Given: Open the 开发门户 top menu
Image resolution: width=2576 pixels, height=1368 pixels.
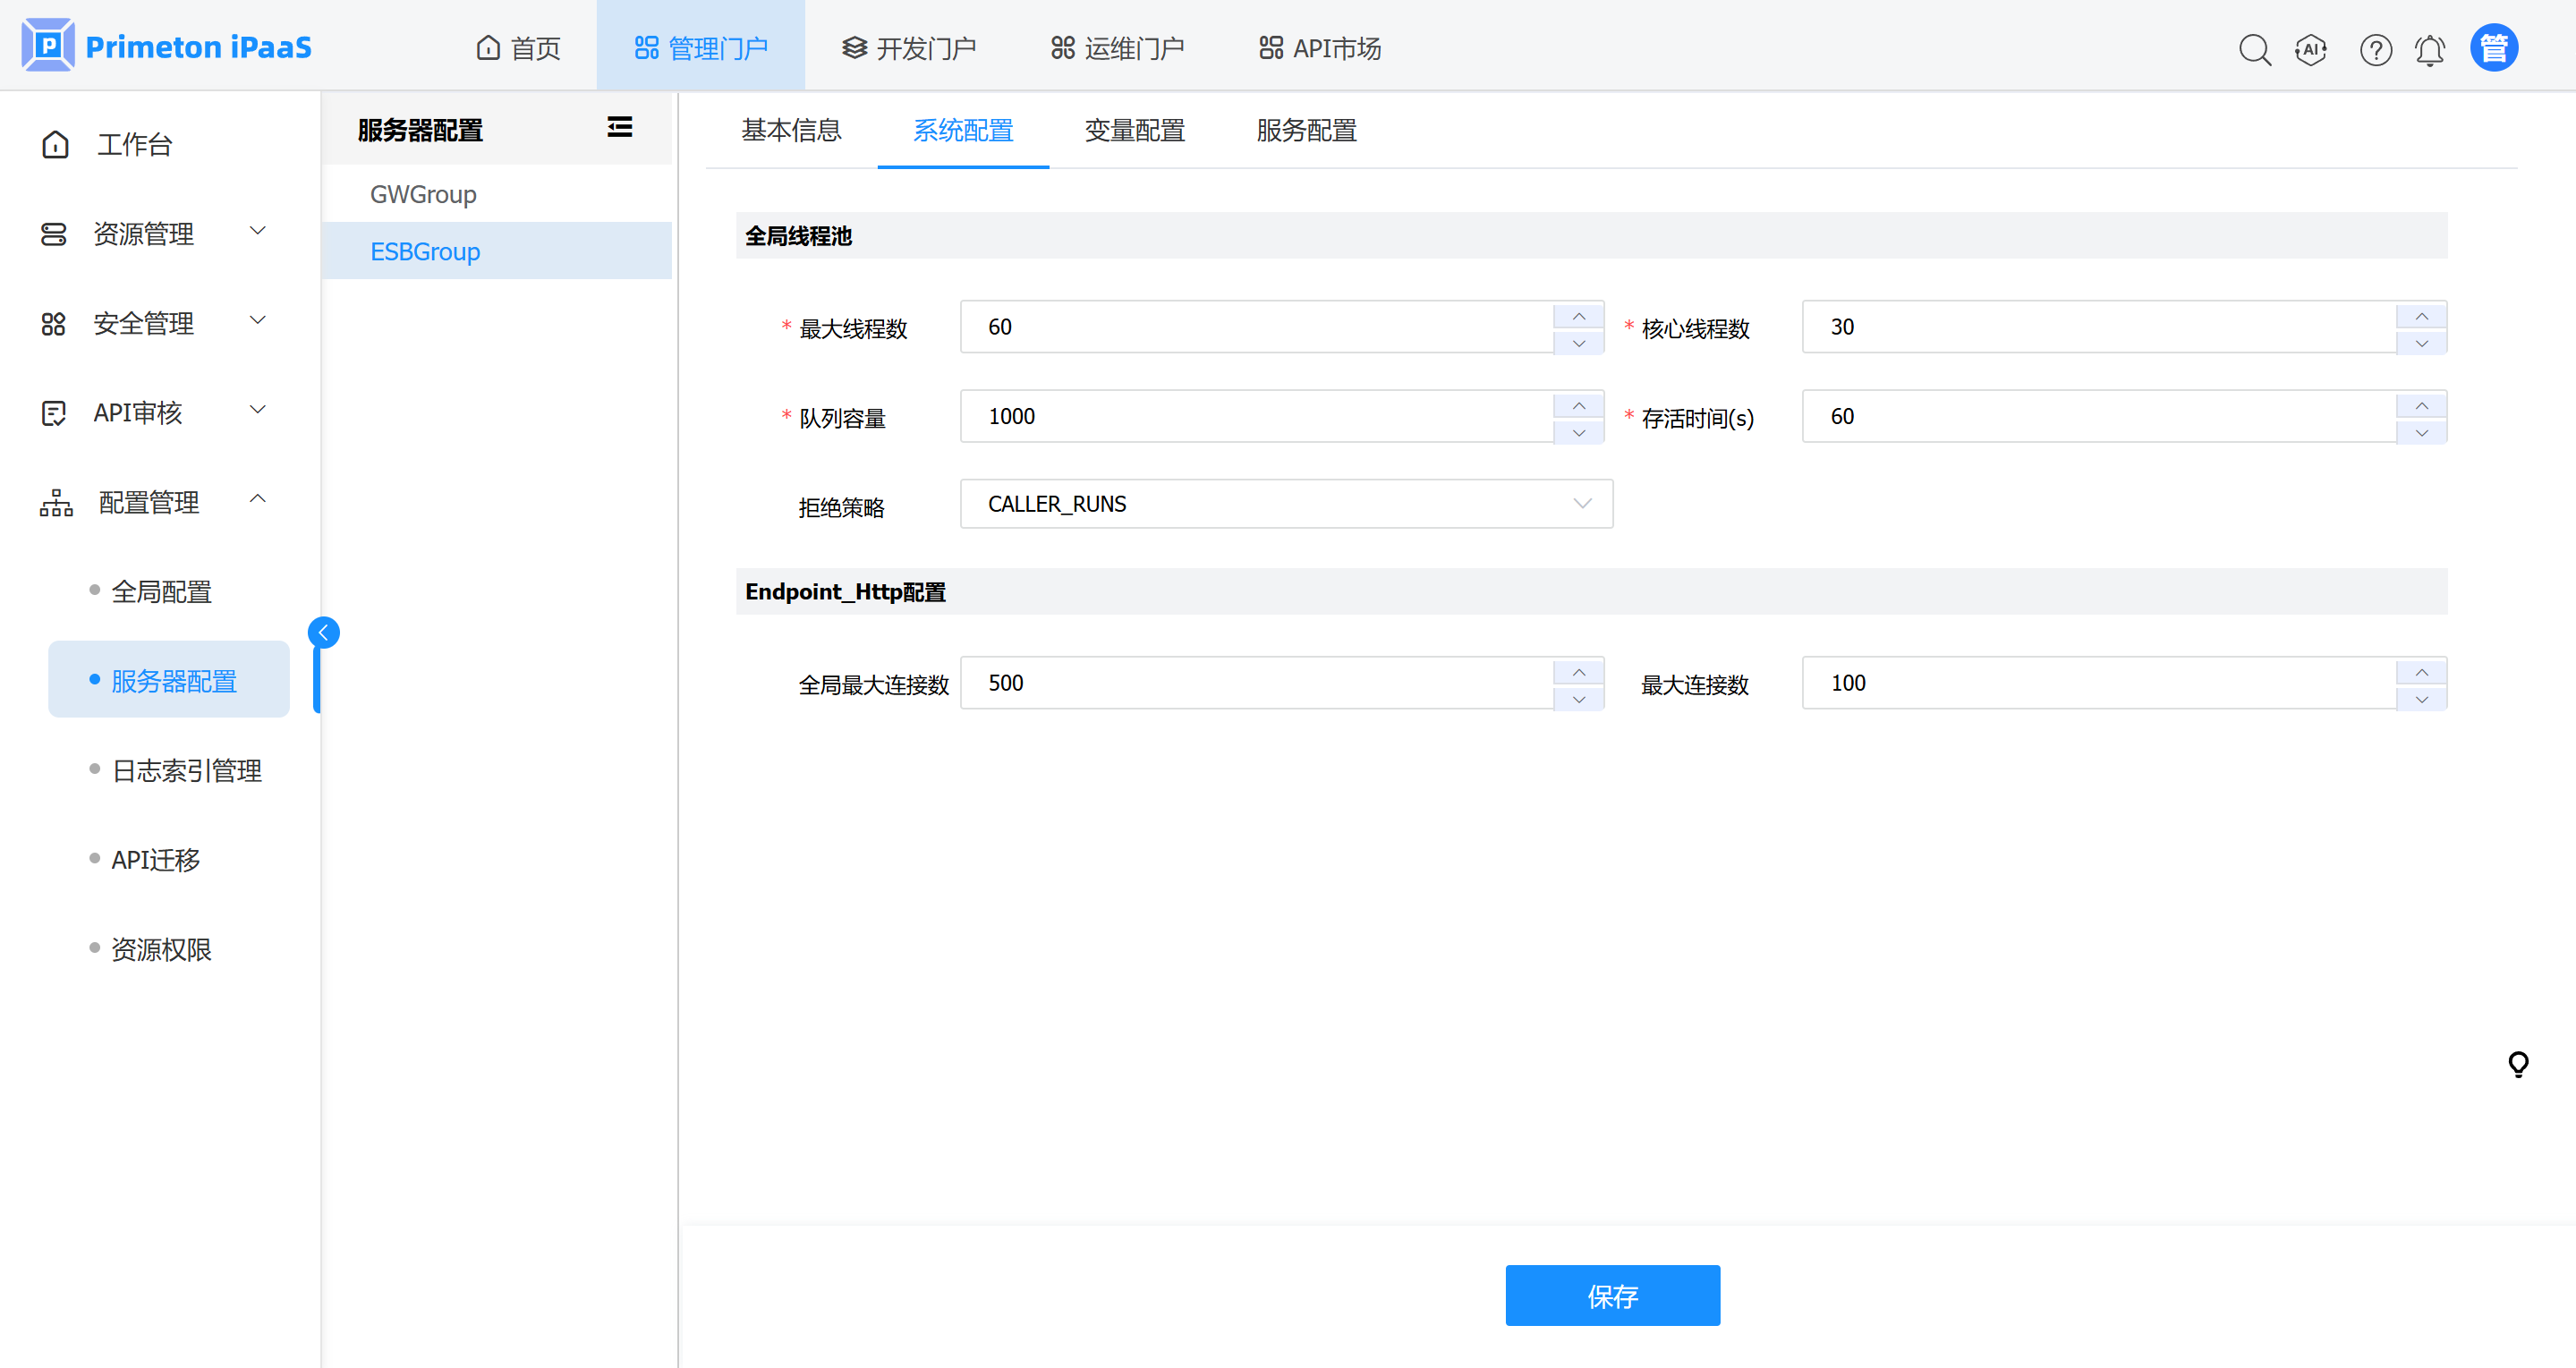Looking at the screenshot, I should point(908,48).
